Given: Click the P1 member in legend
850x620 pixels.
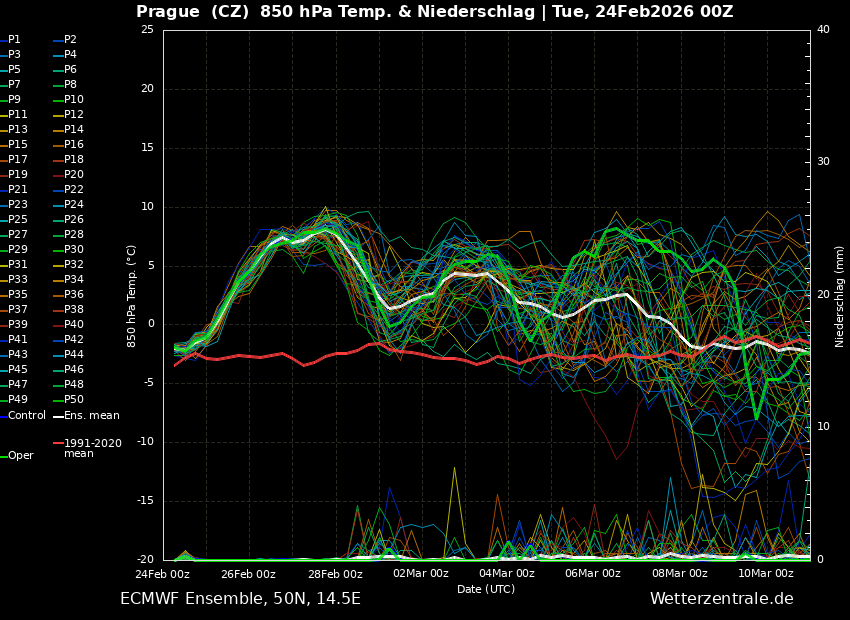Looking at the screenshot, I should tap(14, 40).
